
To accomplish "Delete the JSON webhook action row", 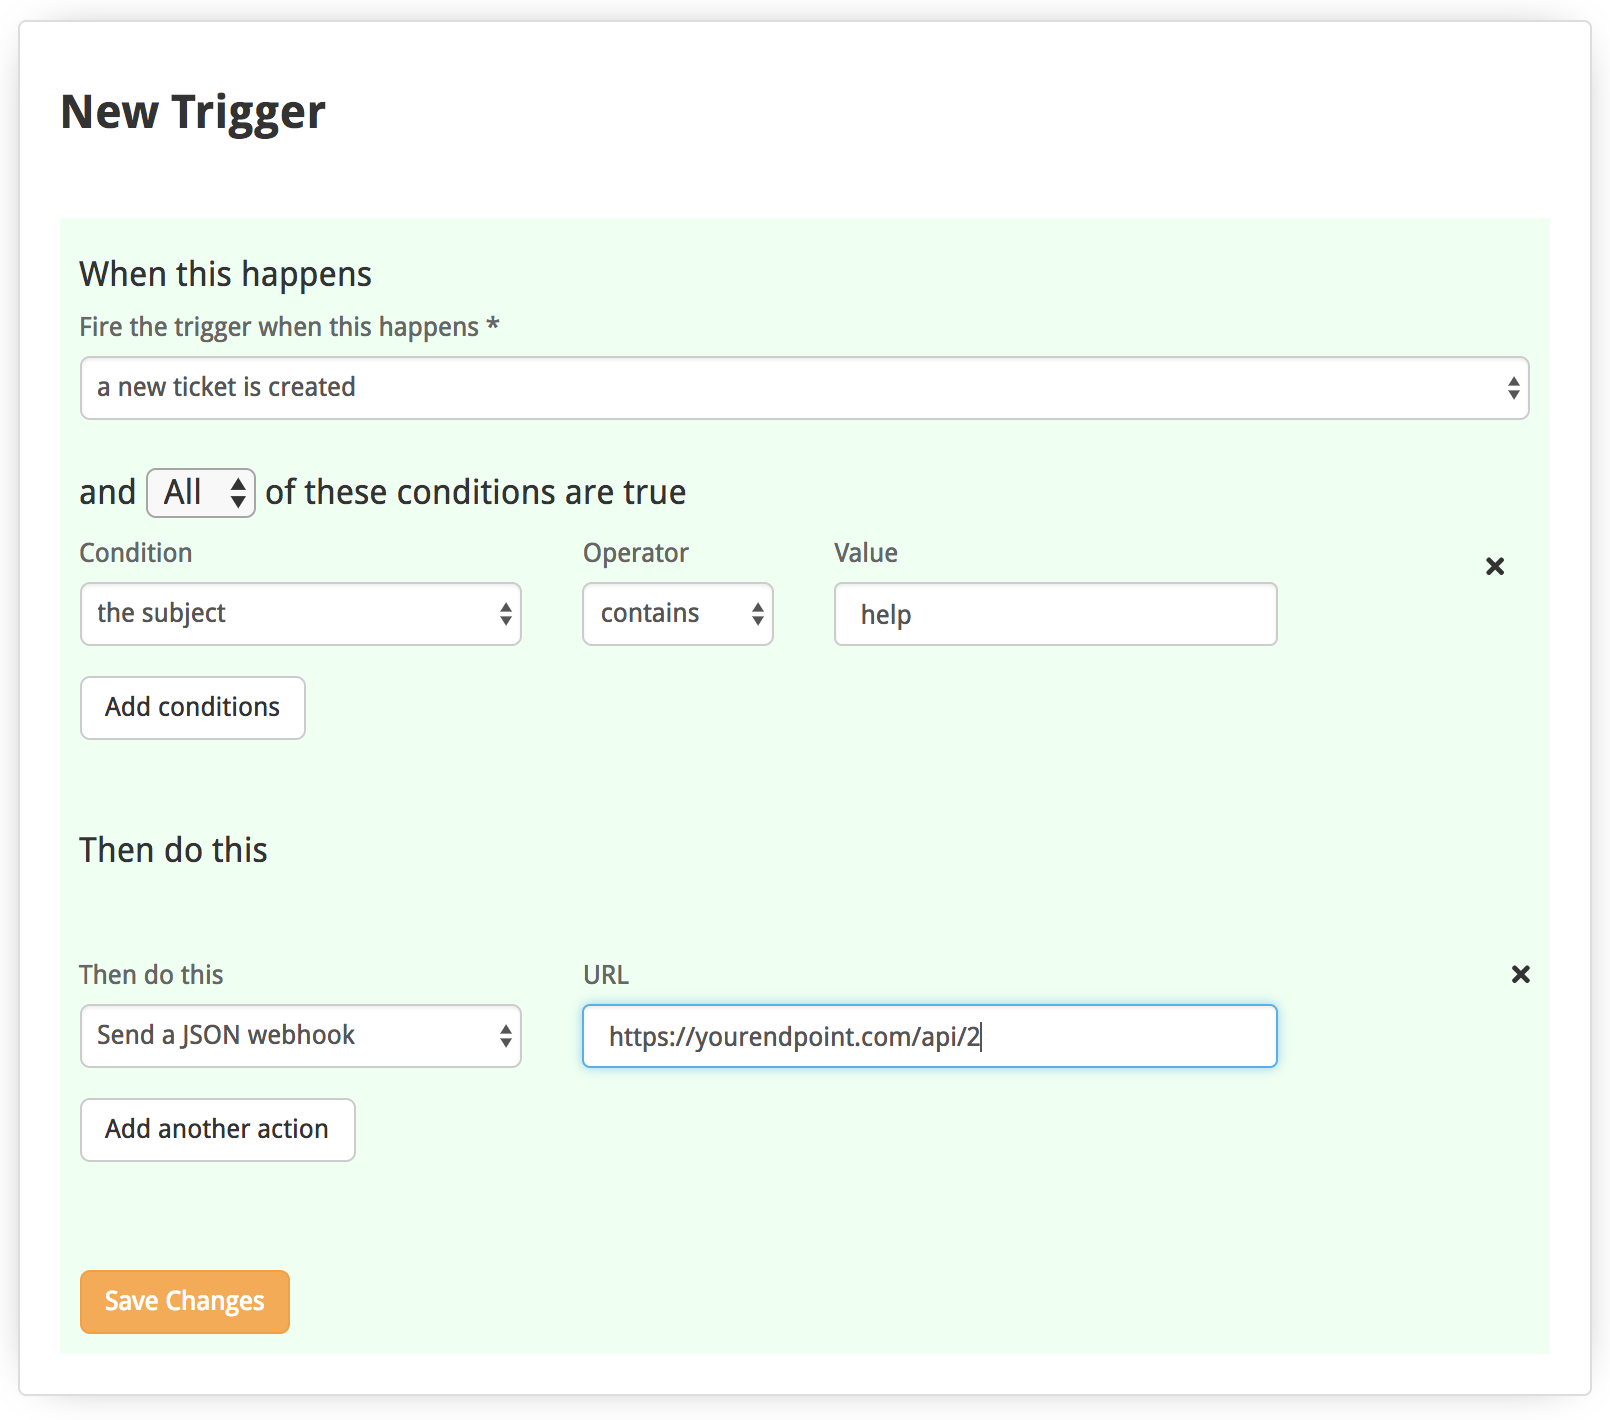I will coord(1520,974).
